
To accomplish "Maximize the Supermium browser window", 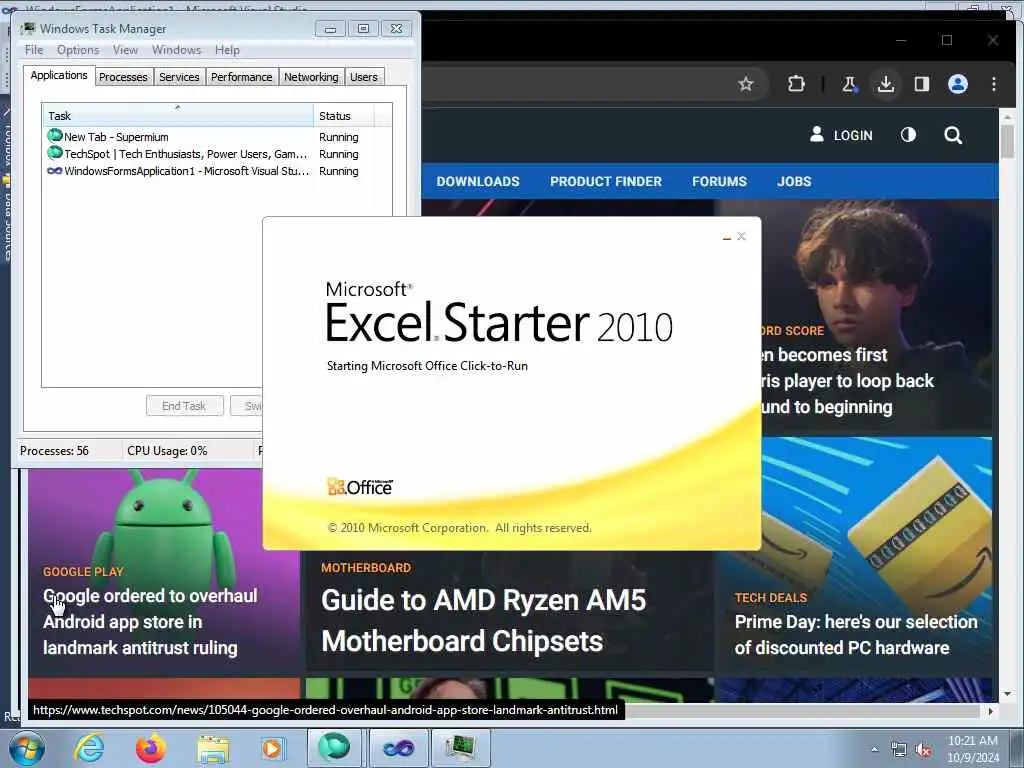I will coord(947,40).
